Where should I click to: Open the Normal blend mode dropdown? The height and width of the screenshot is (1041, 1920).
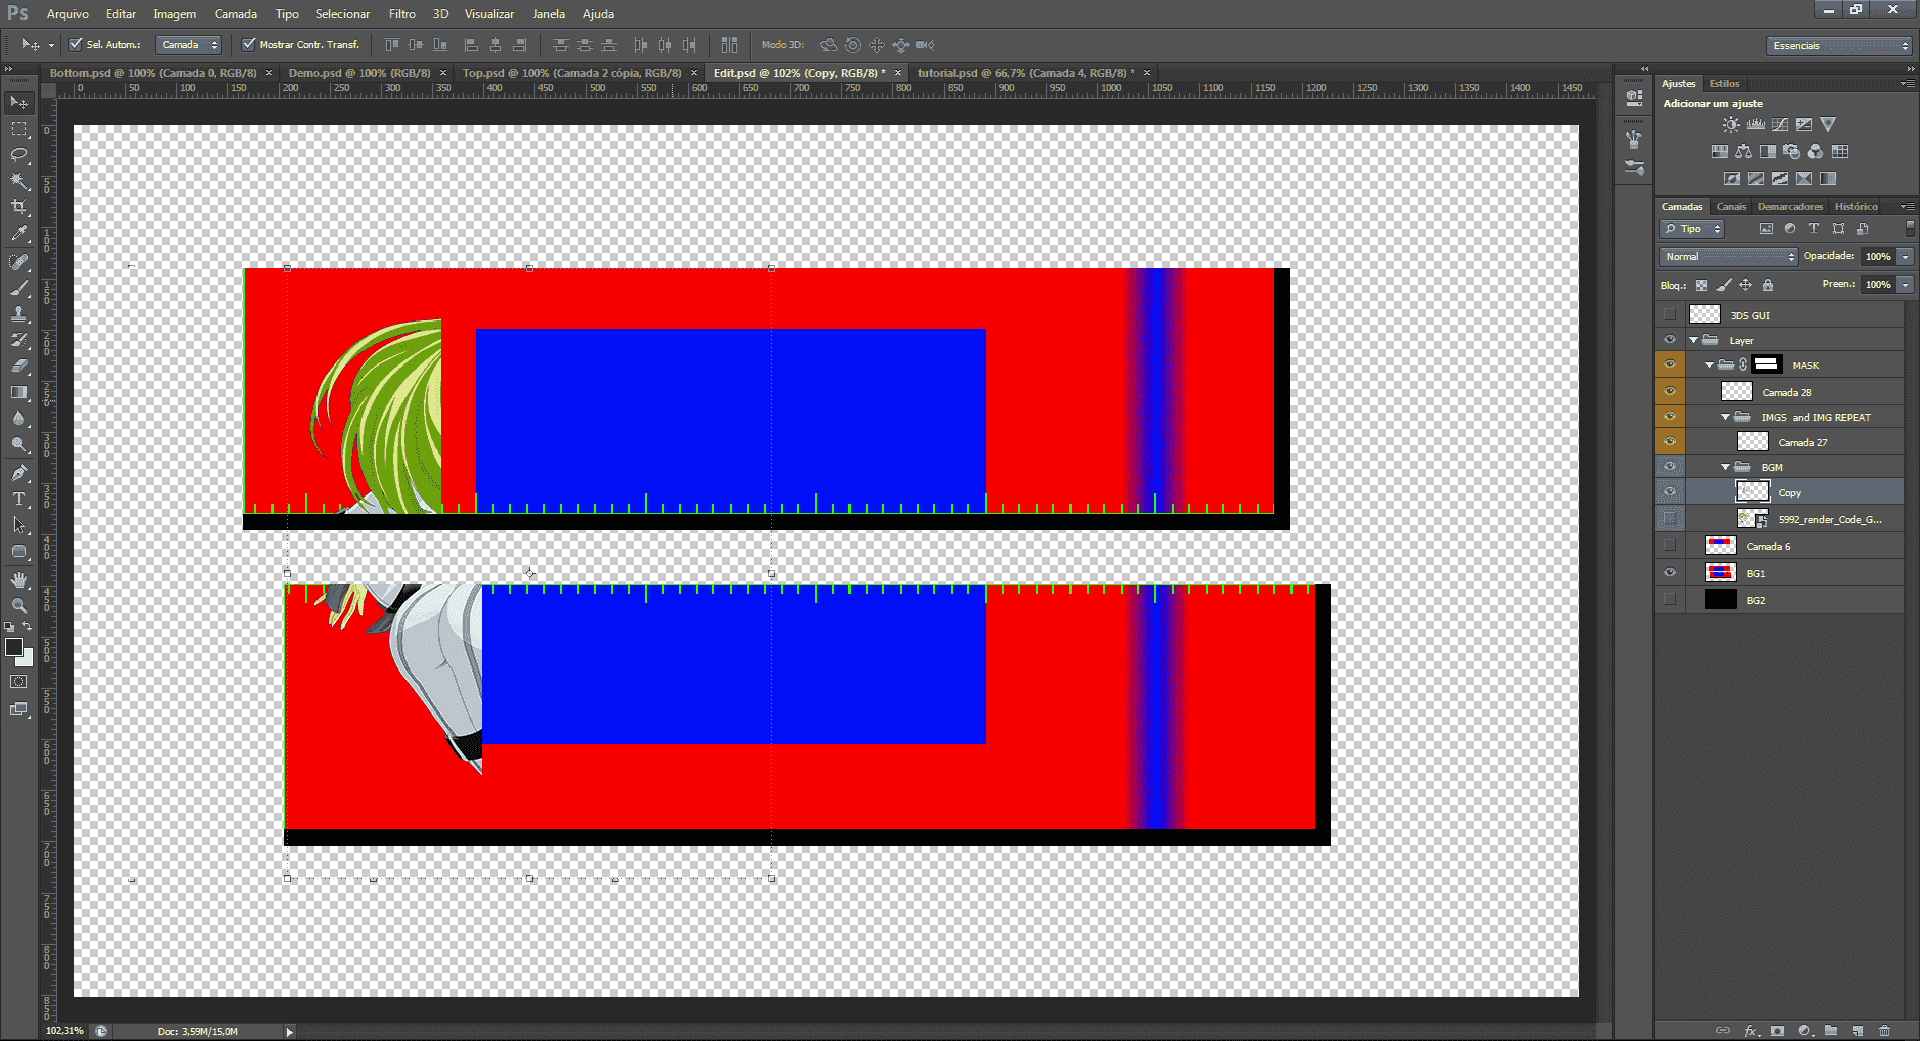(1729, 257)
